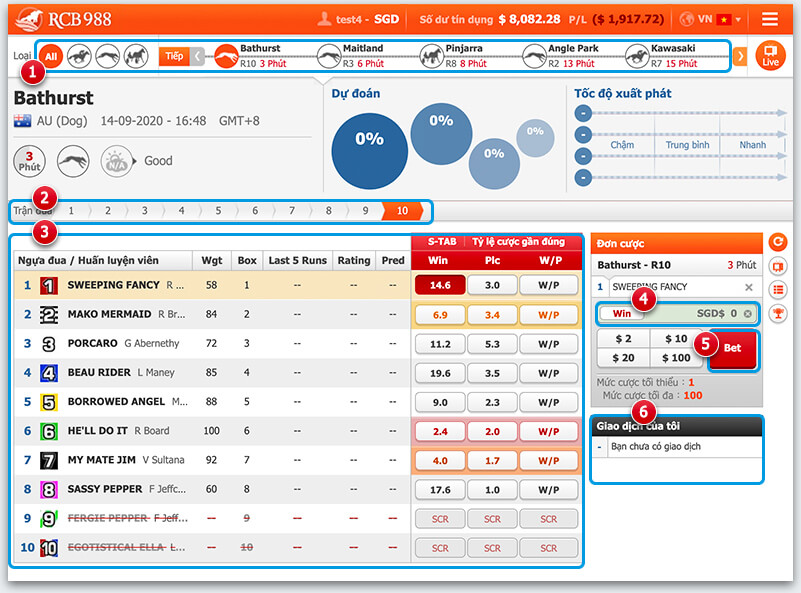Screen dimensions: 801x593
Task: Clear the SGD$ stake amount
Action: point(746,314)
